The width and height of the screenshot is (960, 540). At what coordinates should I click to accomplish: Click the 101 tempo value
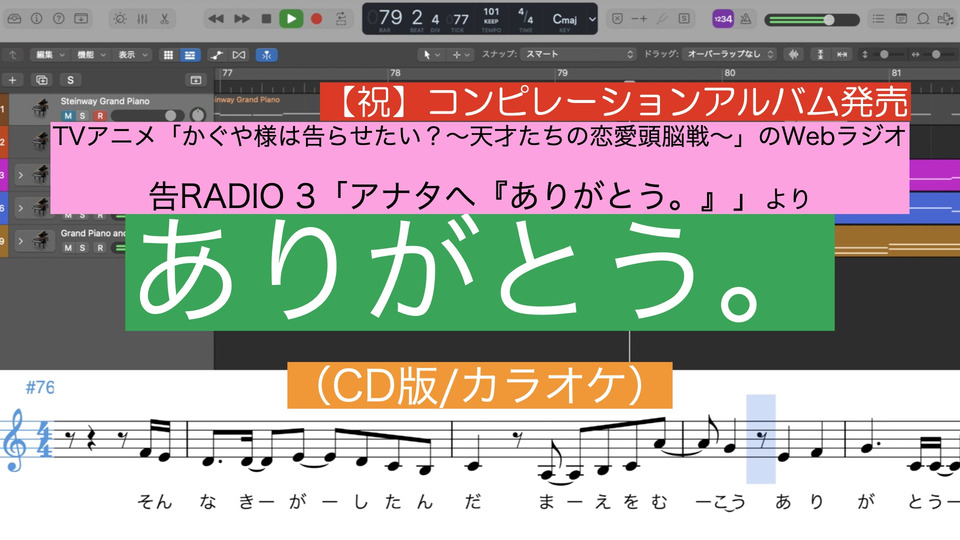click(x=491, y=12)
